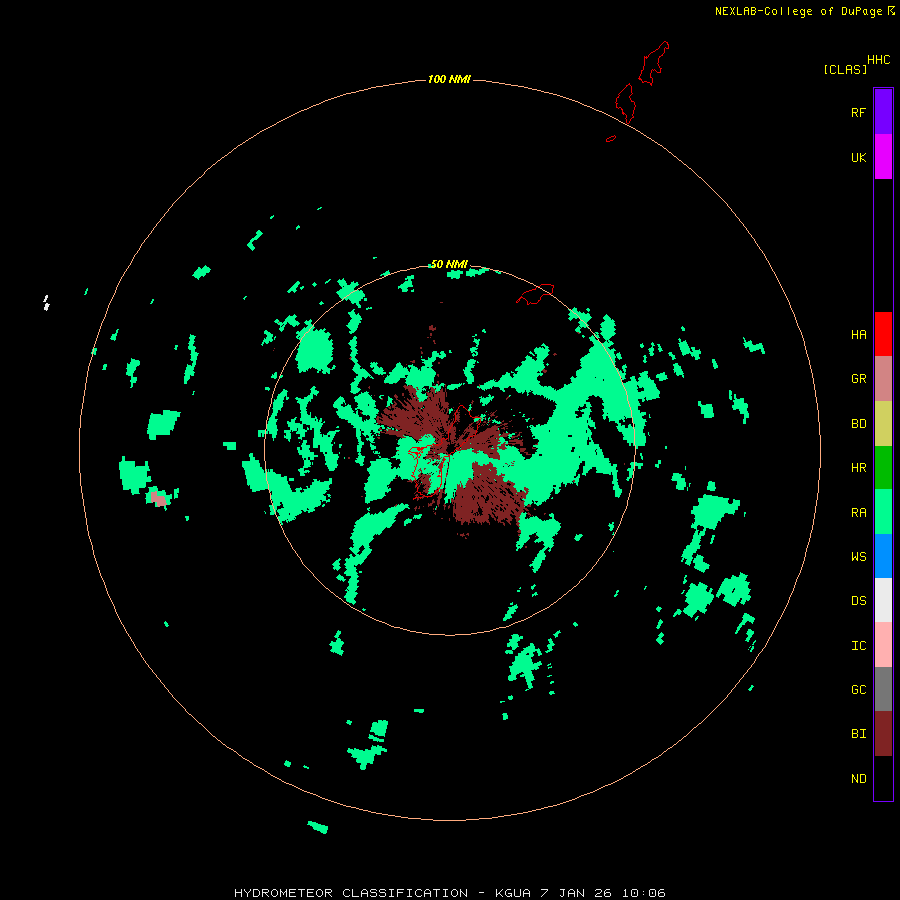Click the RF legend label
The height and width of the screenshot is (900, 900).
[x=858, y=112]
